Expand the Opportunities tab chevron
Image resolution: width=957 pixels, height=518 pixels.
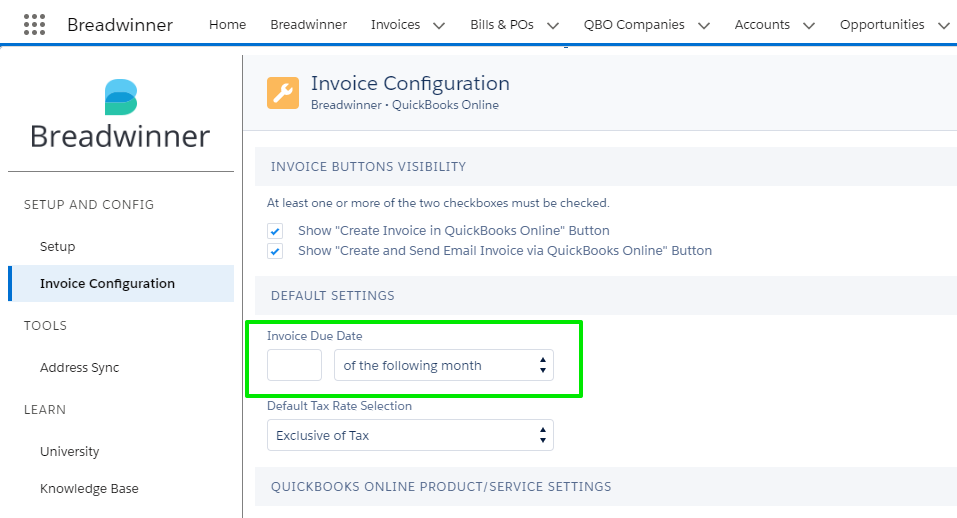tap(944, 26)
